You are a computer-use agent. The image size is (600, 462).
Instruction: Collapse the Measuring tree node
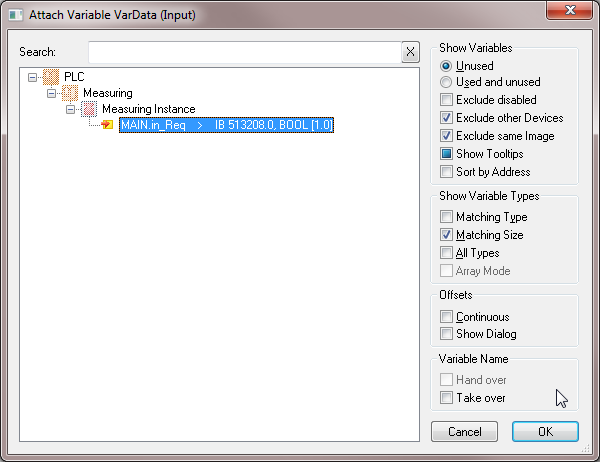pos(51,93)
